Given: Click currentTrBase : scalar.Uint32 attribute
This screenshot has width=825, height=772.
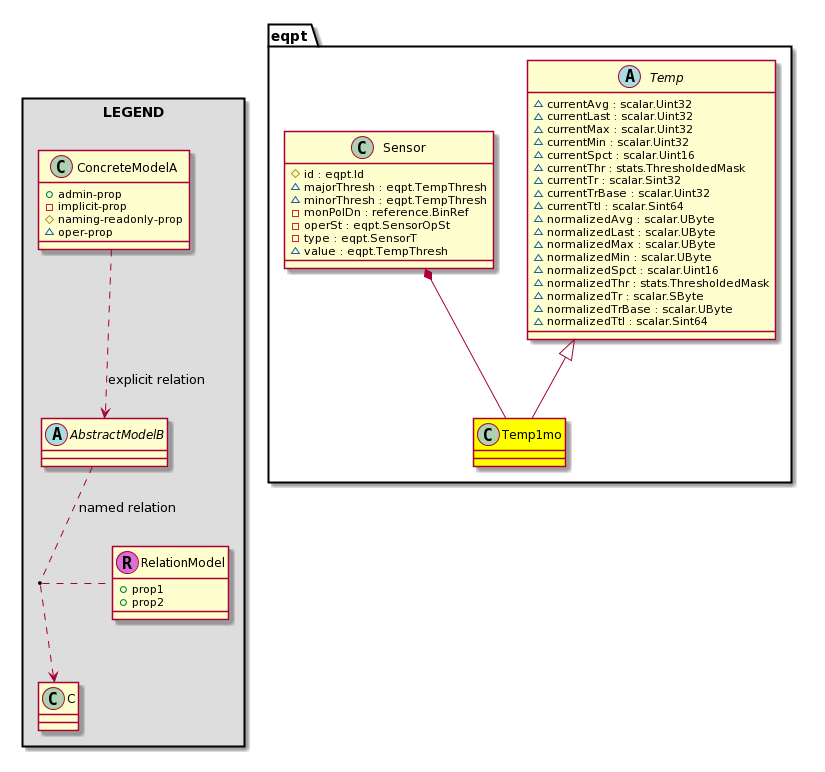Looking at the screenshot, I should [628, 193].
